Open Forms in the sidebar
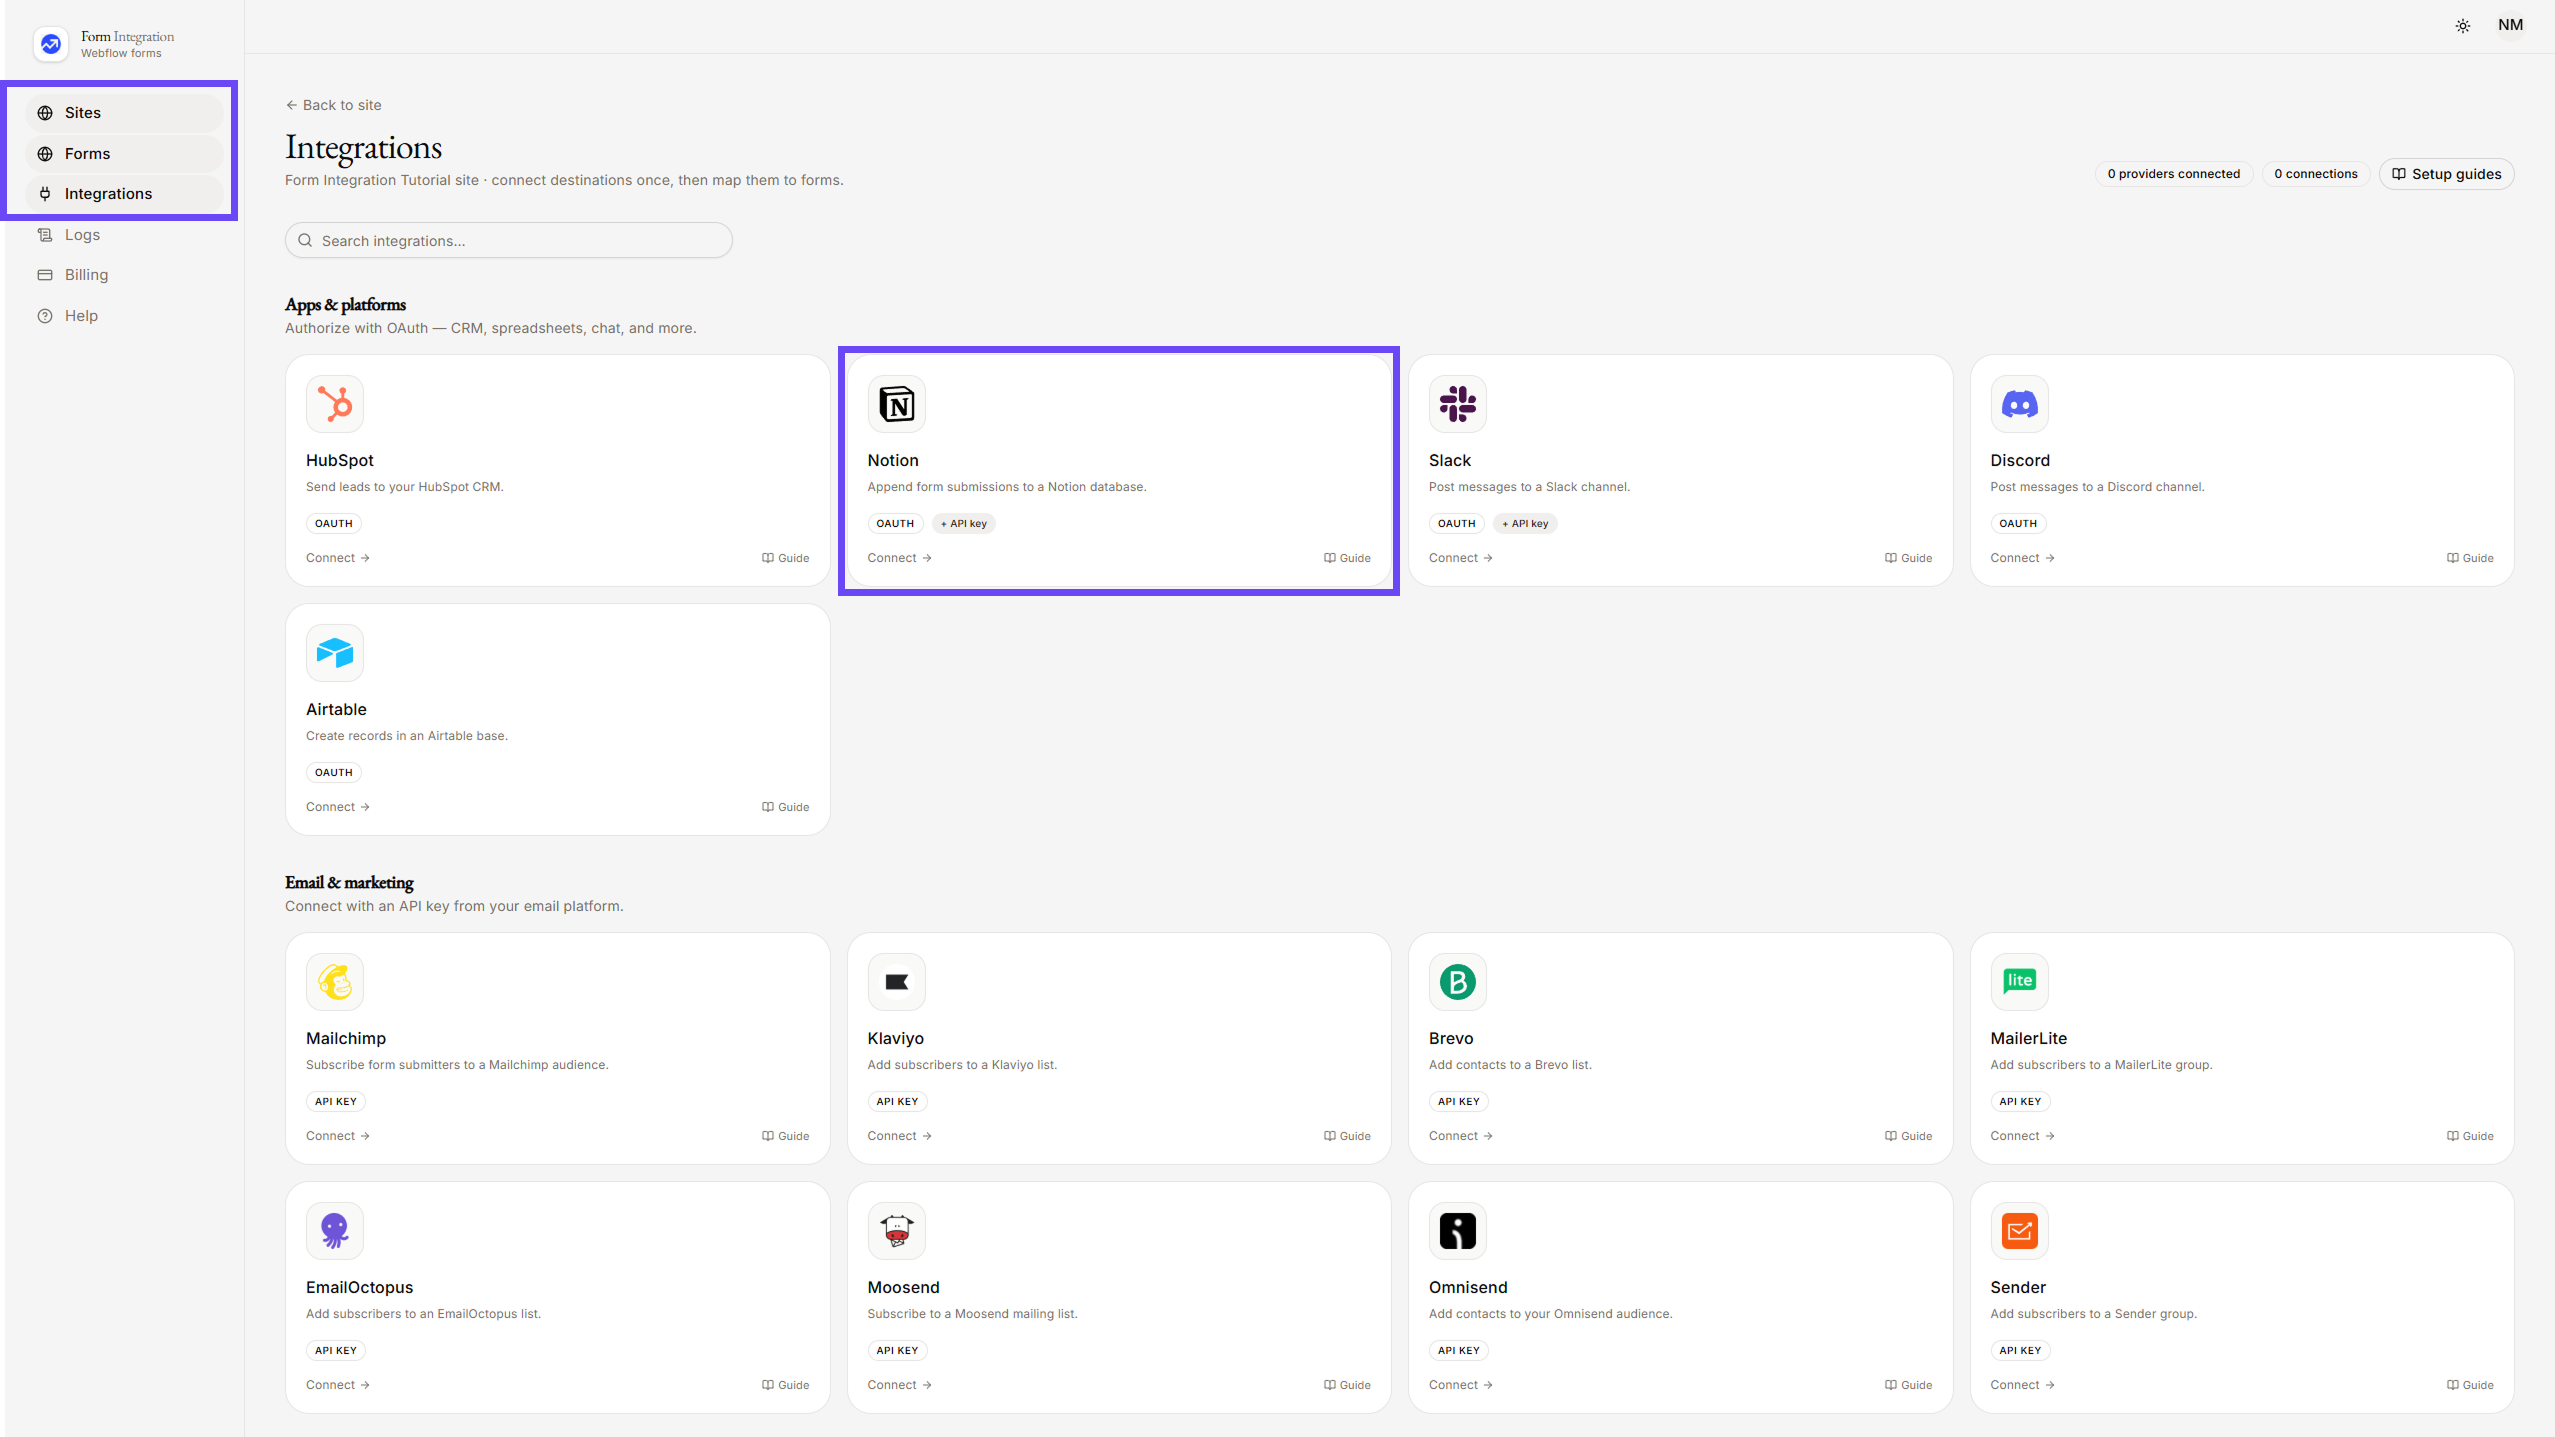This screenshot has height=1437, width=2555. point(124,154)
